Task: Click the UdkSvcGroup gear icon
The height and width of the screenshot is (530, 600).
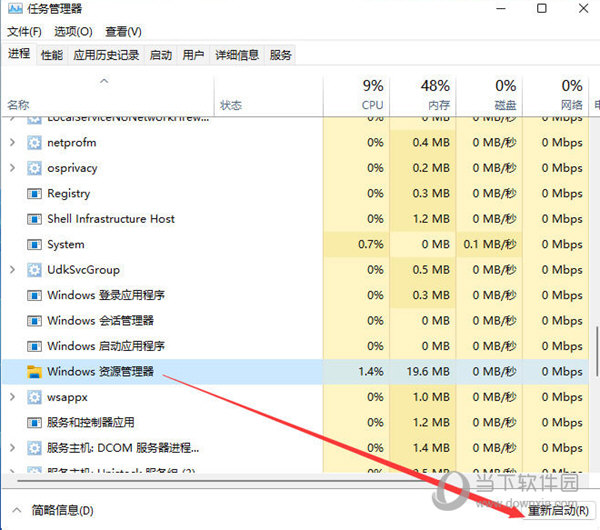Action: tap(34, 270)
